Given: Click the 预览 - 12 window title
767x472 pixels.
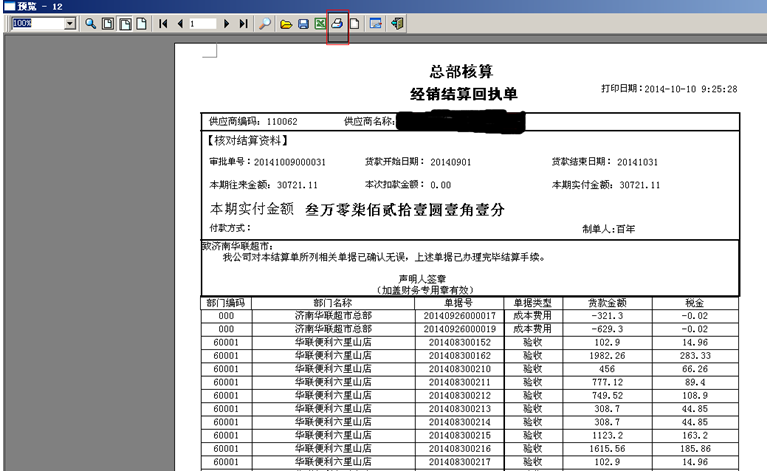Looking at the screenshot, I should 40,6.
